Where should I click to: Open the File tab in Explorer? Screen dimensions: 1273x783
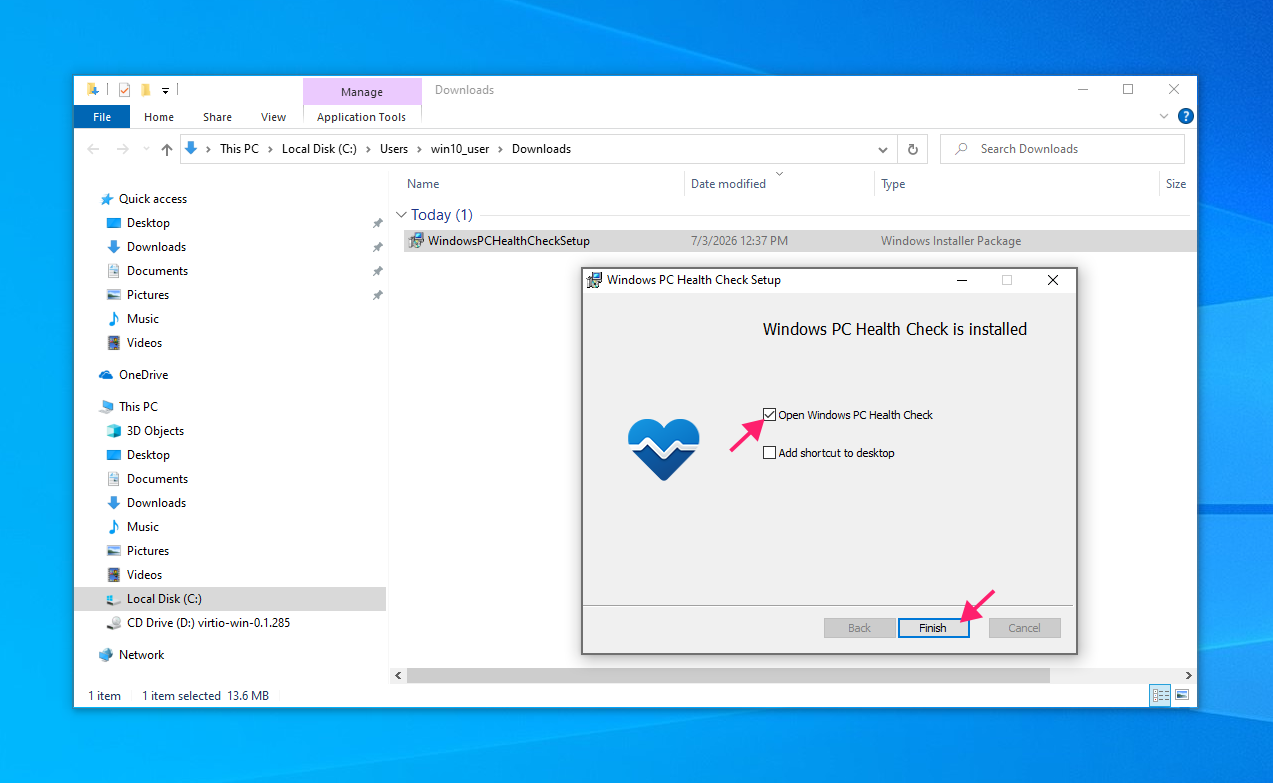(102, 117)
